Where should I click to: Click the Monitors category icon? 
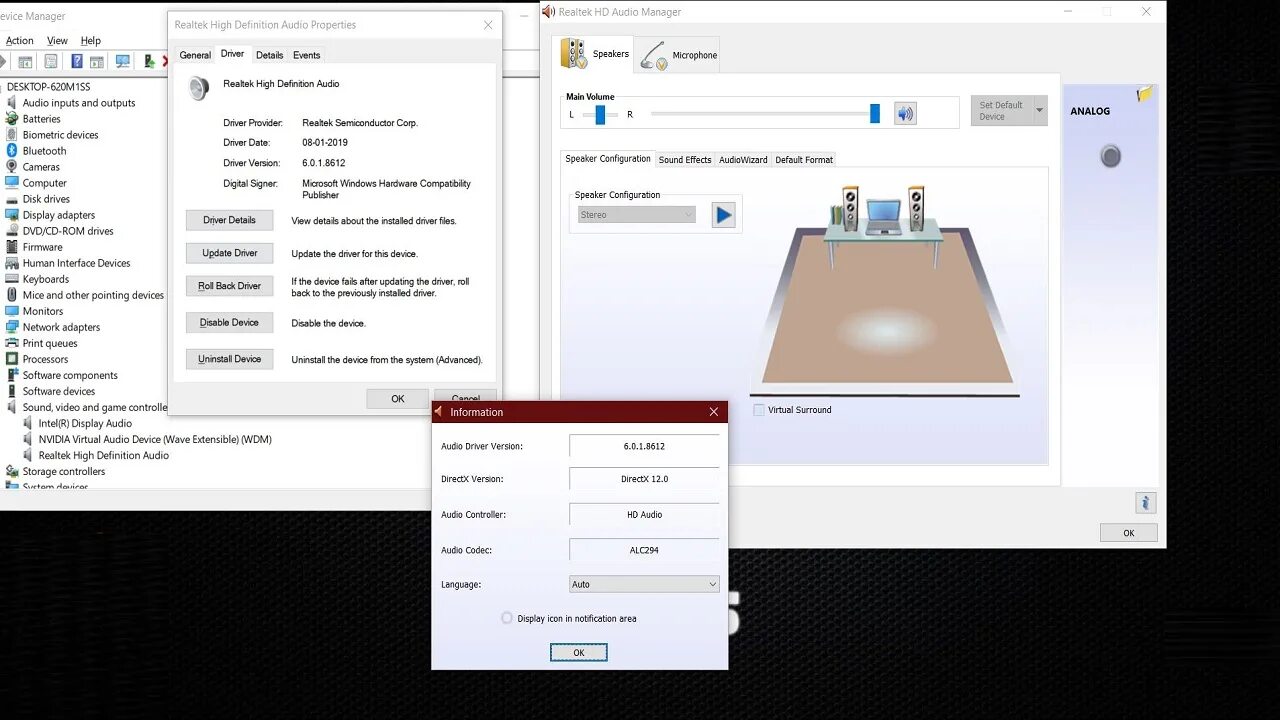(12, 311)
